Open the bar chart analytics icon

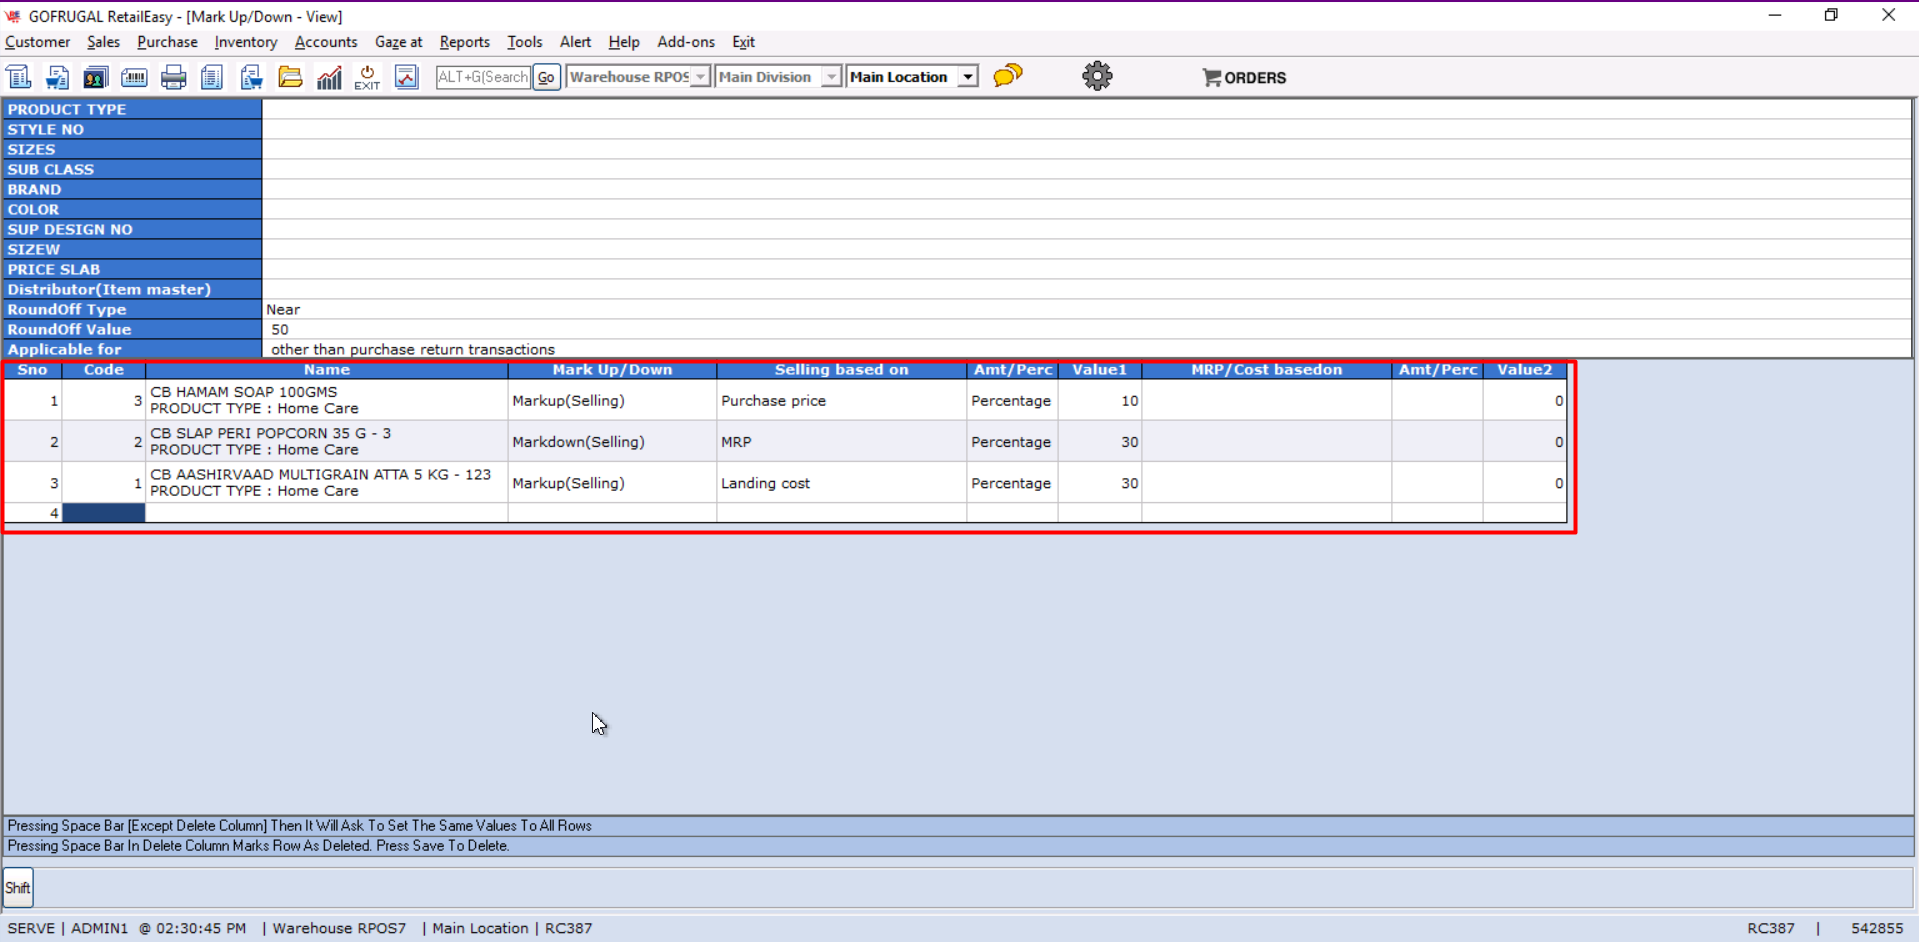pos(329,77)
